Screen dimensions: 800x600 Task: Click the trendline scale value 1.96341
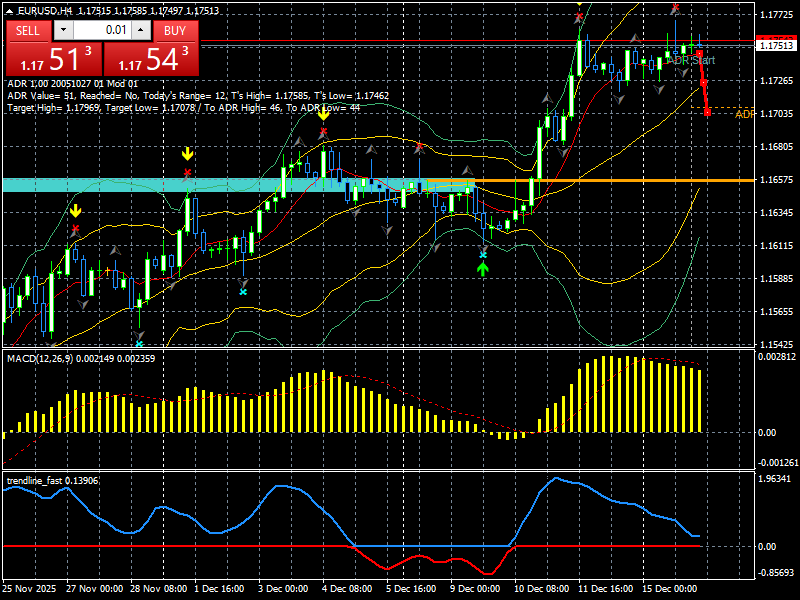tap(776, 479)
